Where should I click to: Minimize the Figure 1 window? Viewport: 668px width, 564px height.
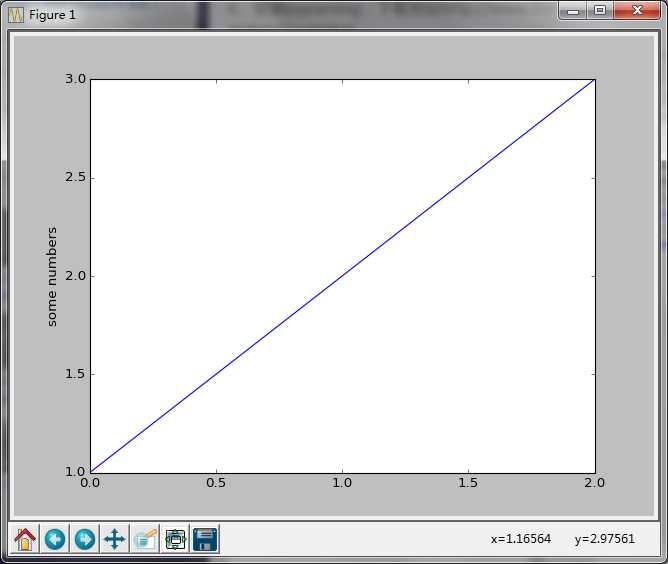(x=573, y=11)
